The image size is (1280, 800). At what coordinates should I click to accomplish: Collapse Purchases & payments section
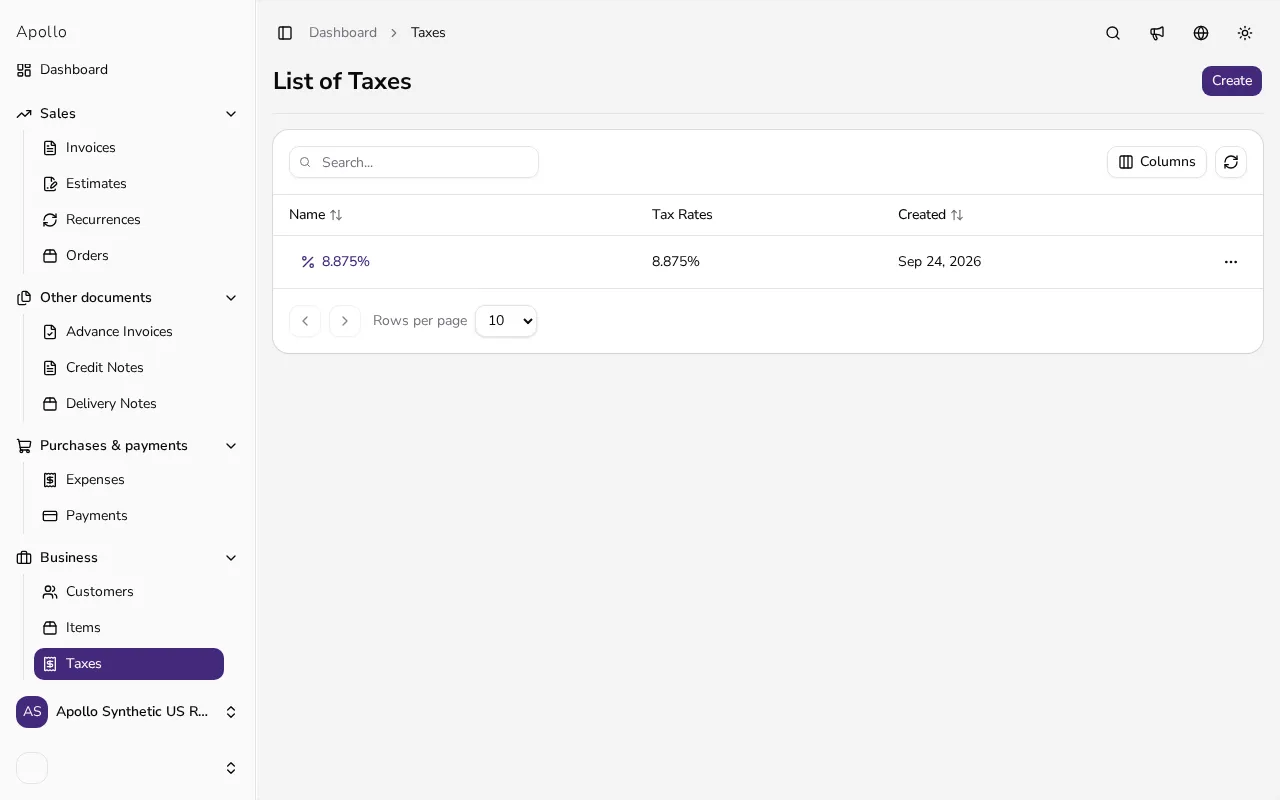[231, 446]
